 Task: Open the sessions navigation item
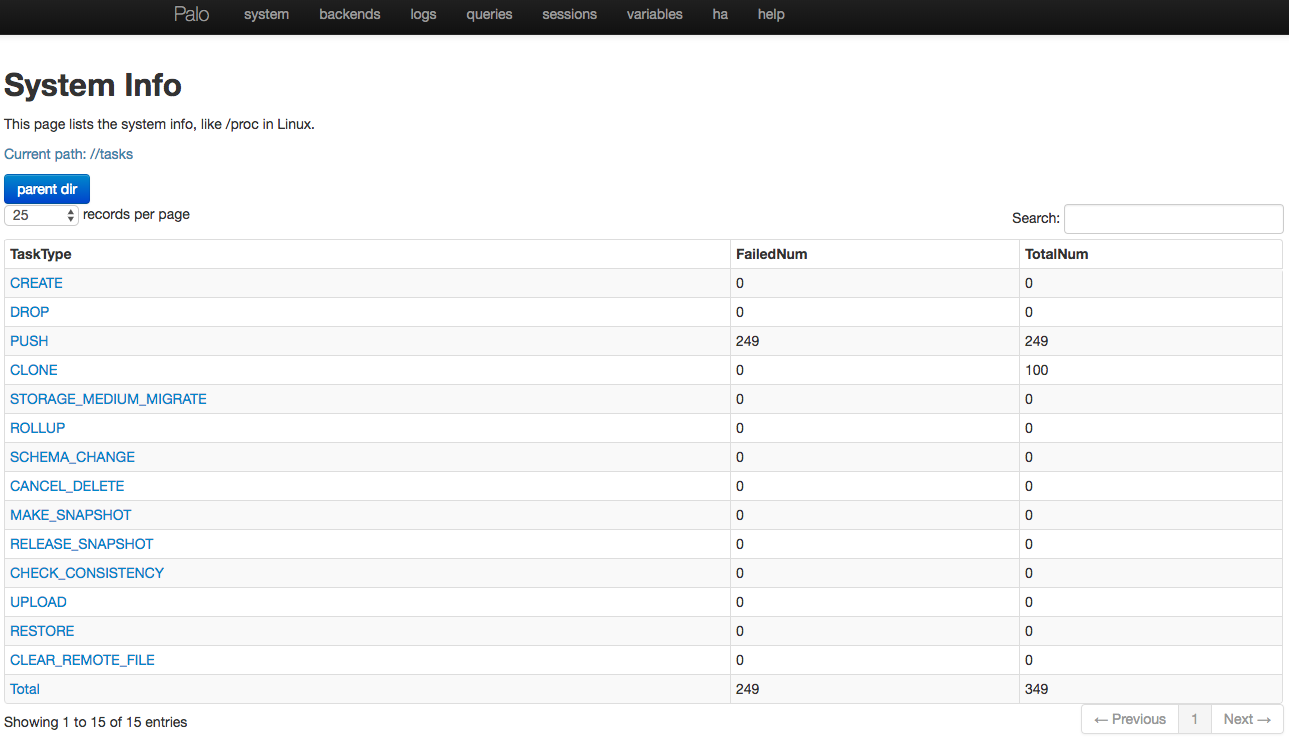(x=569, y=15)
